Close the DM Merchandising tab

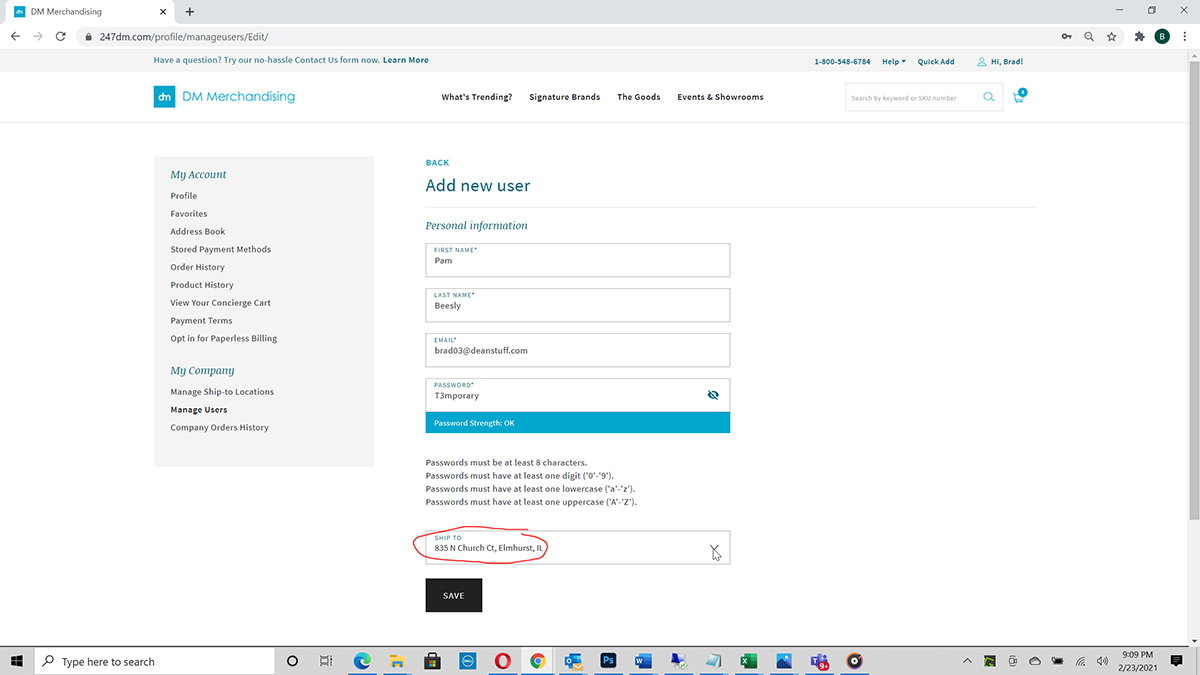click(164, 12)
